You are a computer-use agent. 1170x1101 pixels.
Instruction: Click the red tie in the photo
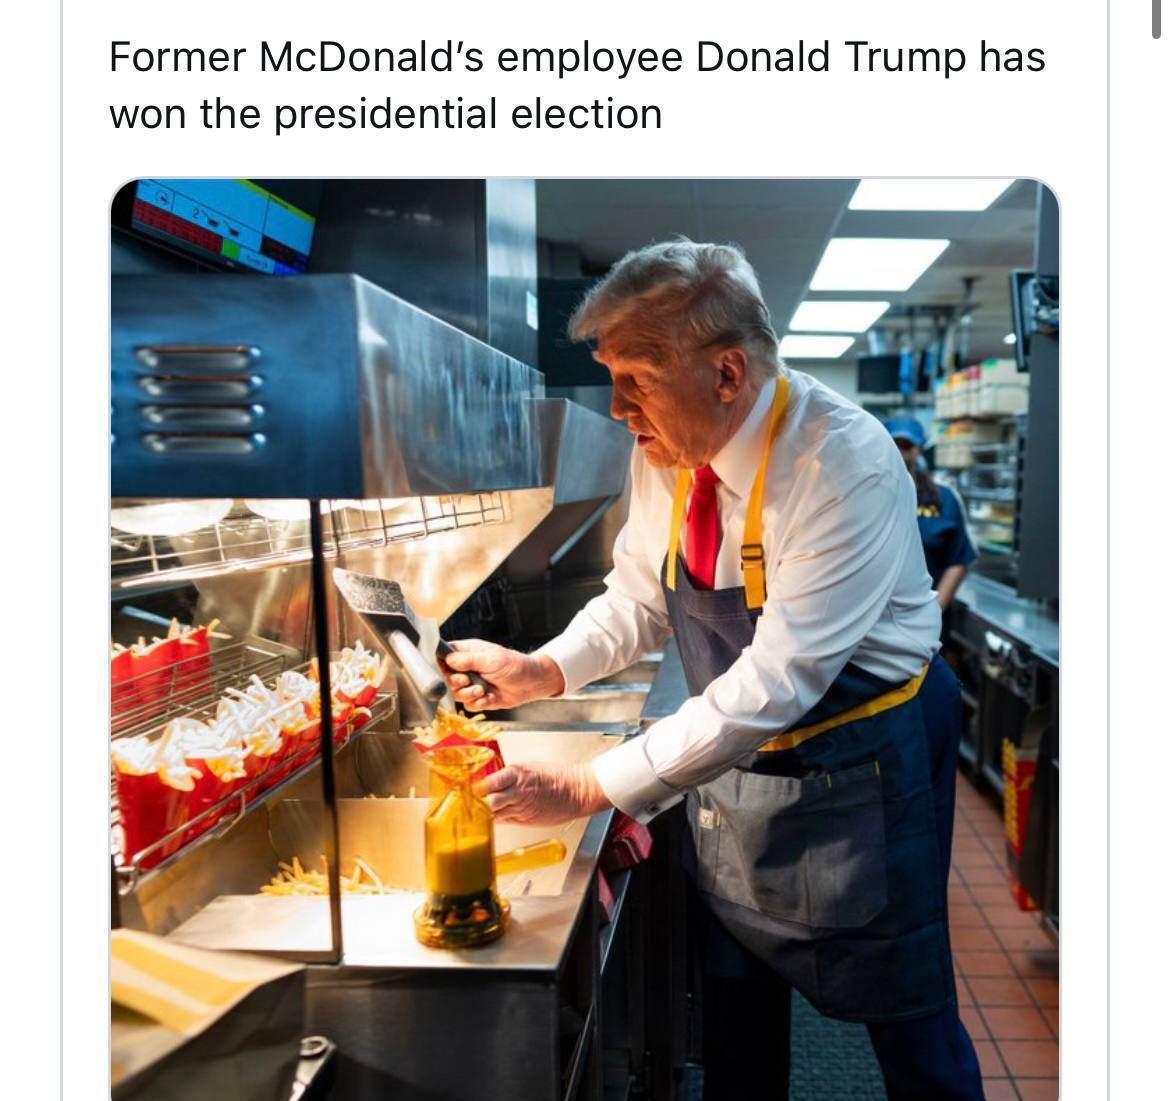coord(702,527)
